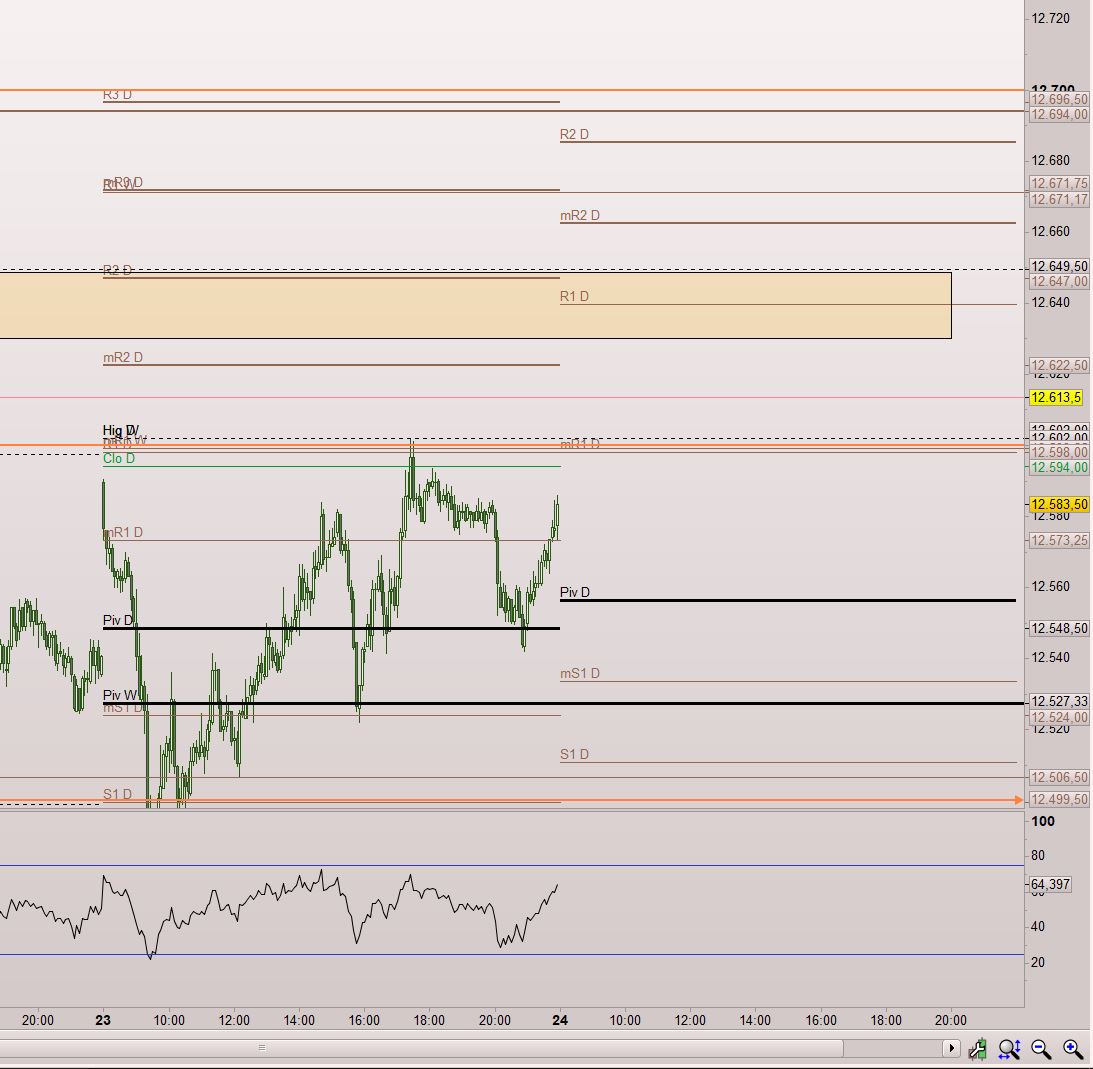This screenshot has width=1093, height=1069.
Task: Click the 12.622,50 price label
Action: [x=1059, y=365]
